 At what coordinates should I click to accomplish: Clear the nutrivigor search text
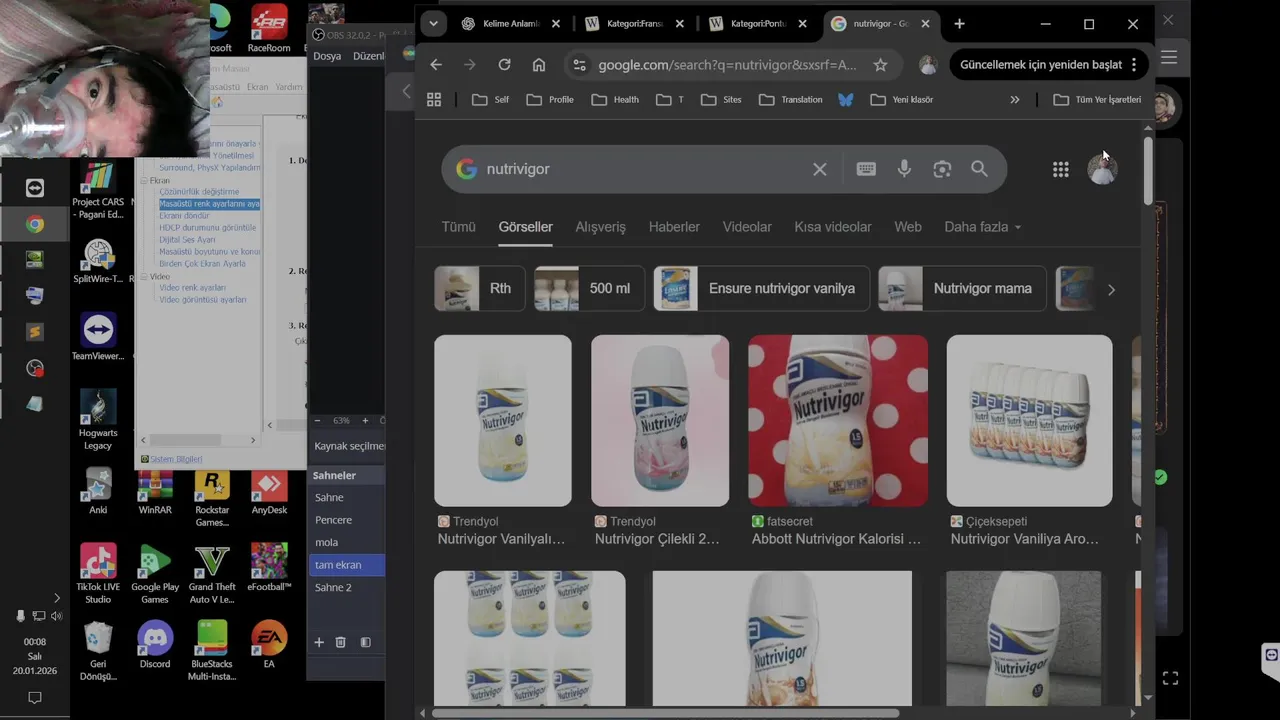820,169
